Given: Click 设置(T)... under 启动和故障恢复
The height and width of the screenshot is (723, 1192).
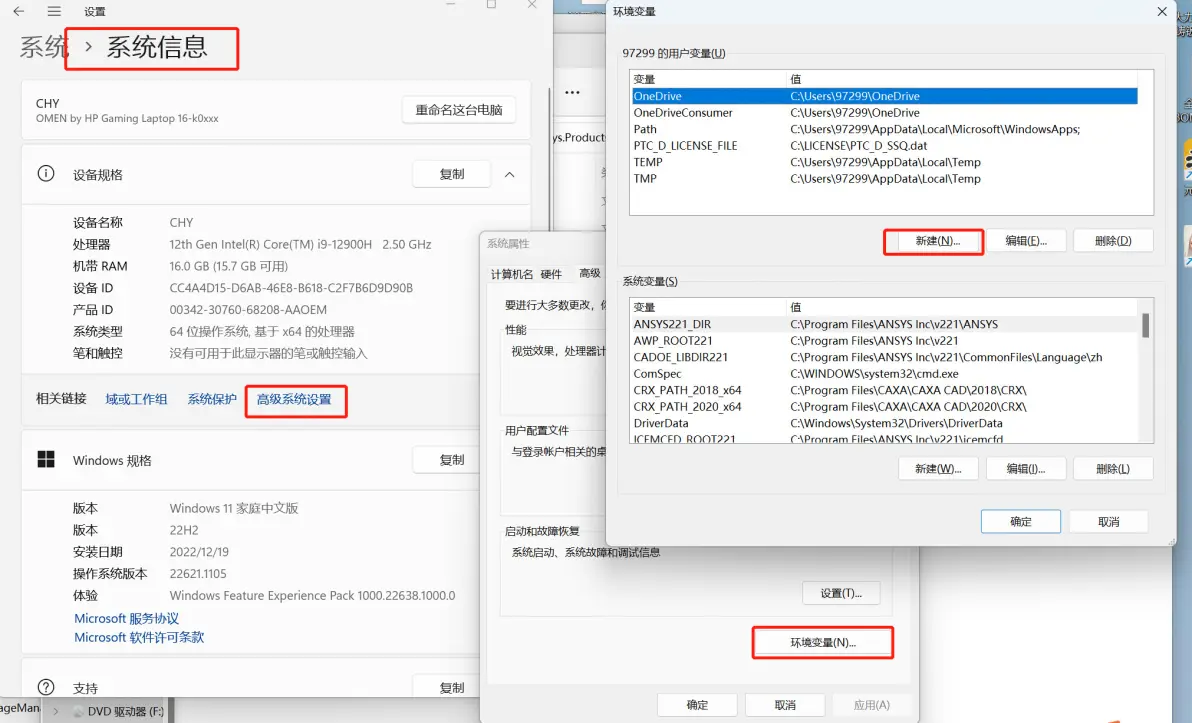Looking at the screenshot, I should click(841, 593).
